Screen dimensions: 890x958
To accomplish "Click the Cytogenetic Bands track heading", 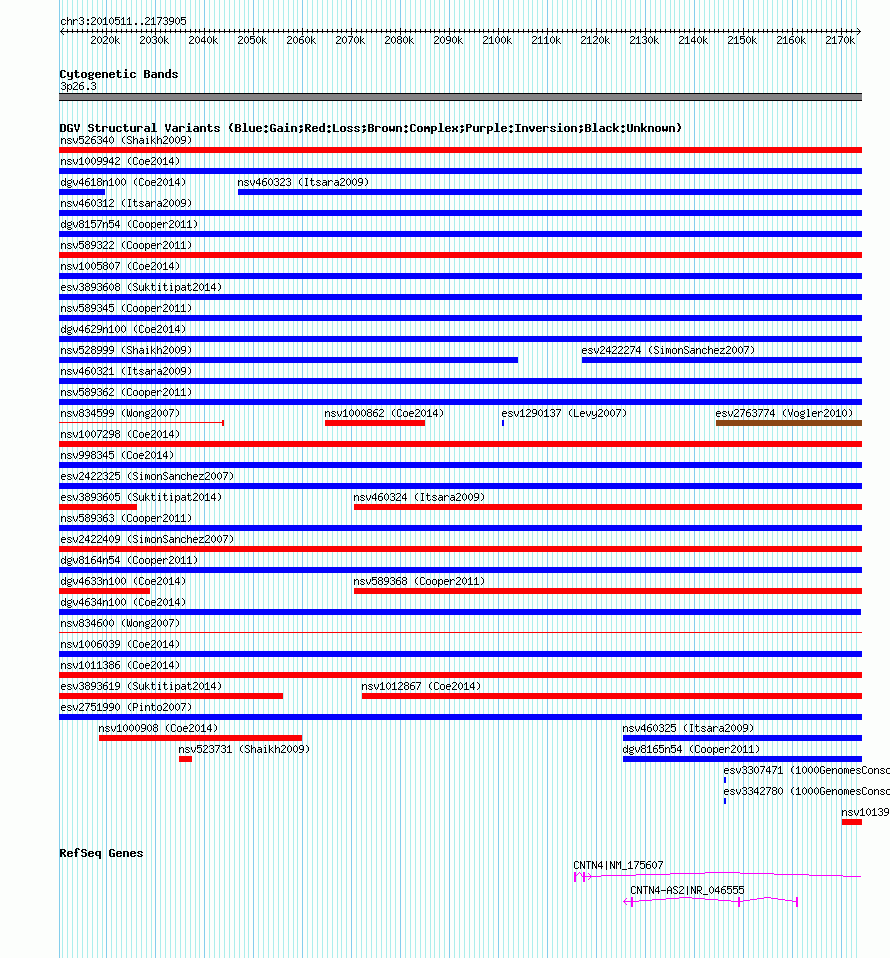I will click(119, 74).
